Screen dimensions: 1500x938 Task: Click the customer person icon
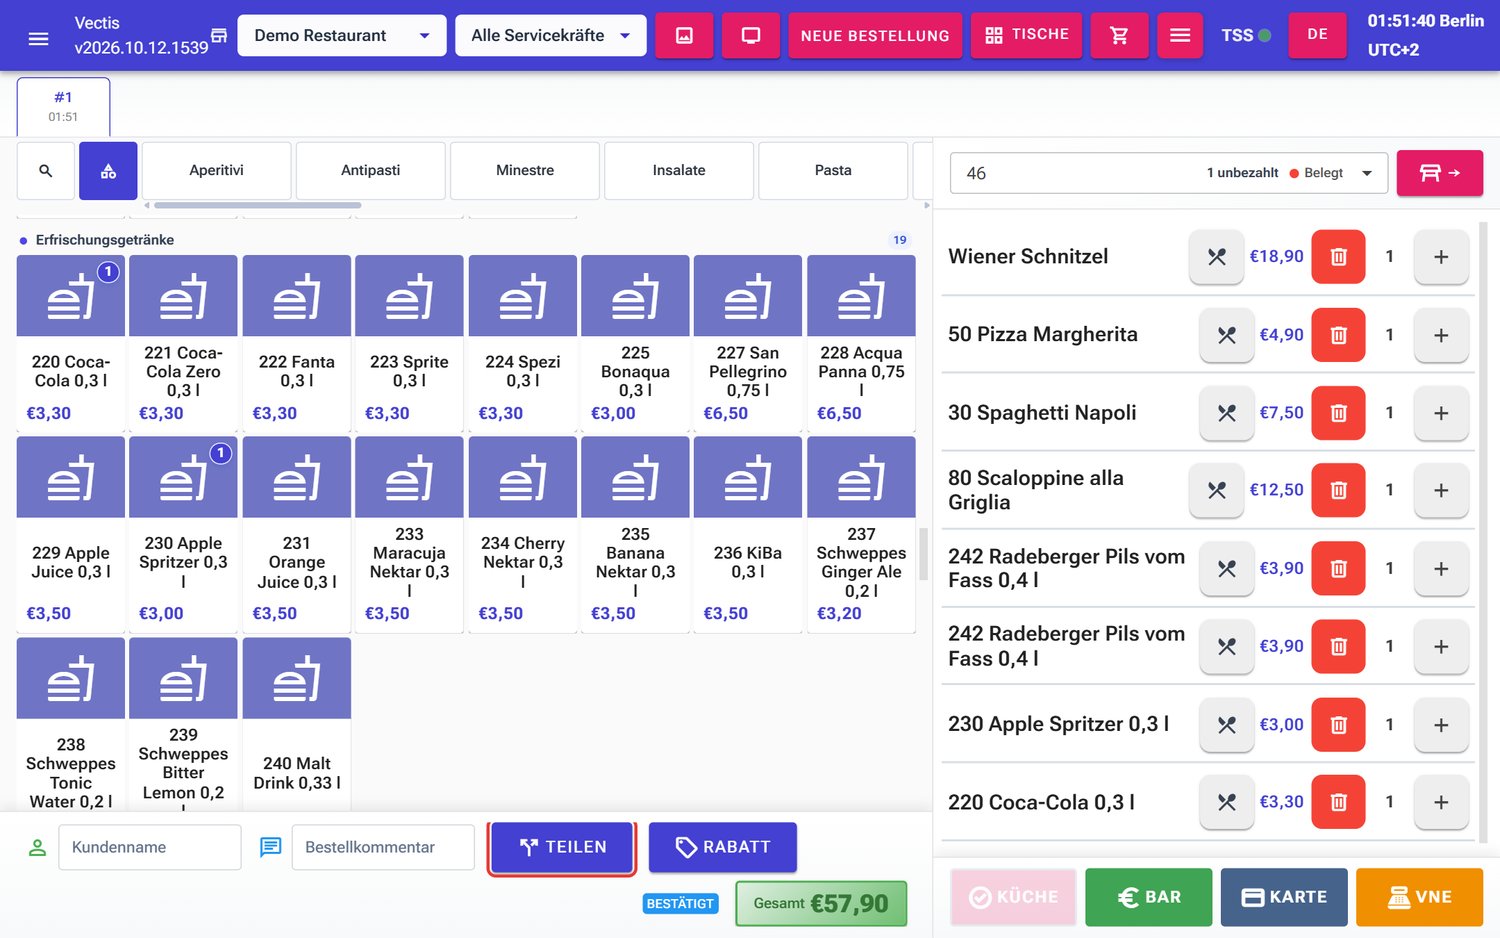pyautogui.click(x=37, y=847)
